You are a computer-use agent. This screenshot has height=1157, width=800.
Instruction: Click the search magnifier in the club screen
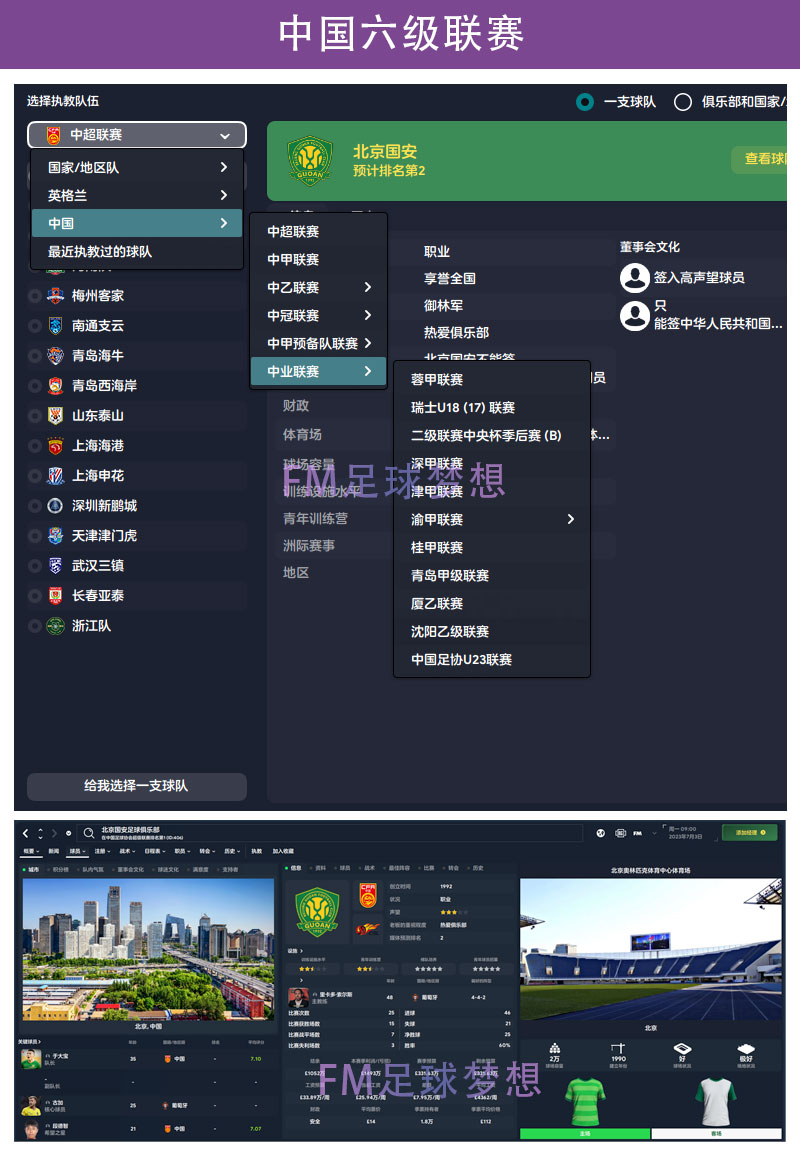tap(89, 833)
